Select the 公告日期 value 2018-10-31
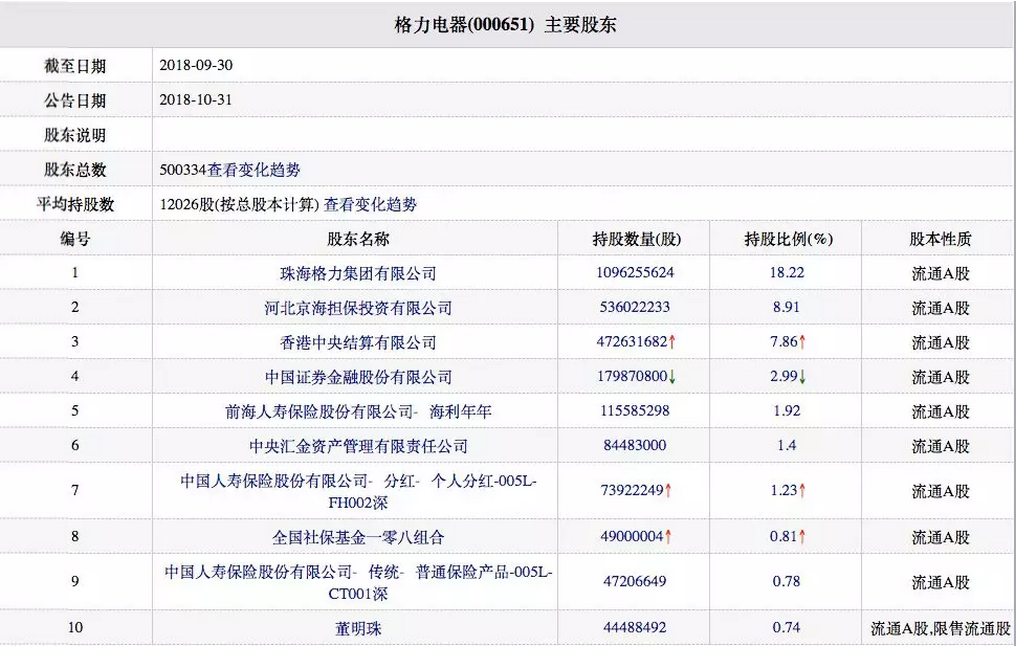The width and height of the screenshot is (1017, 647). point(196,100)
